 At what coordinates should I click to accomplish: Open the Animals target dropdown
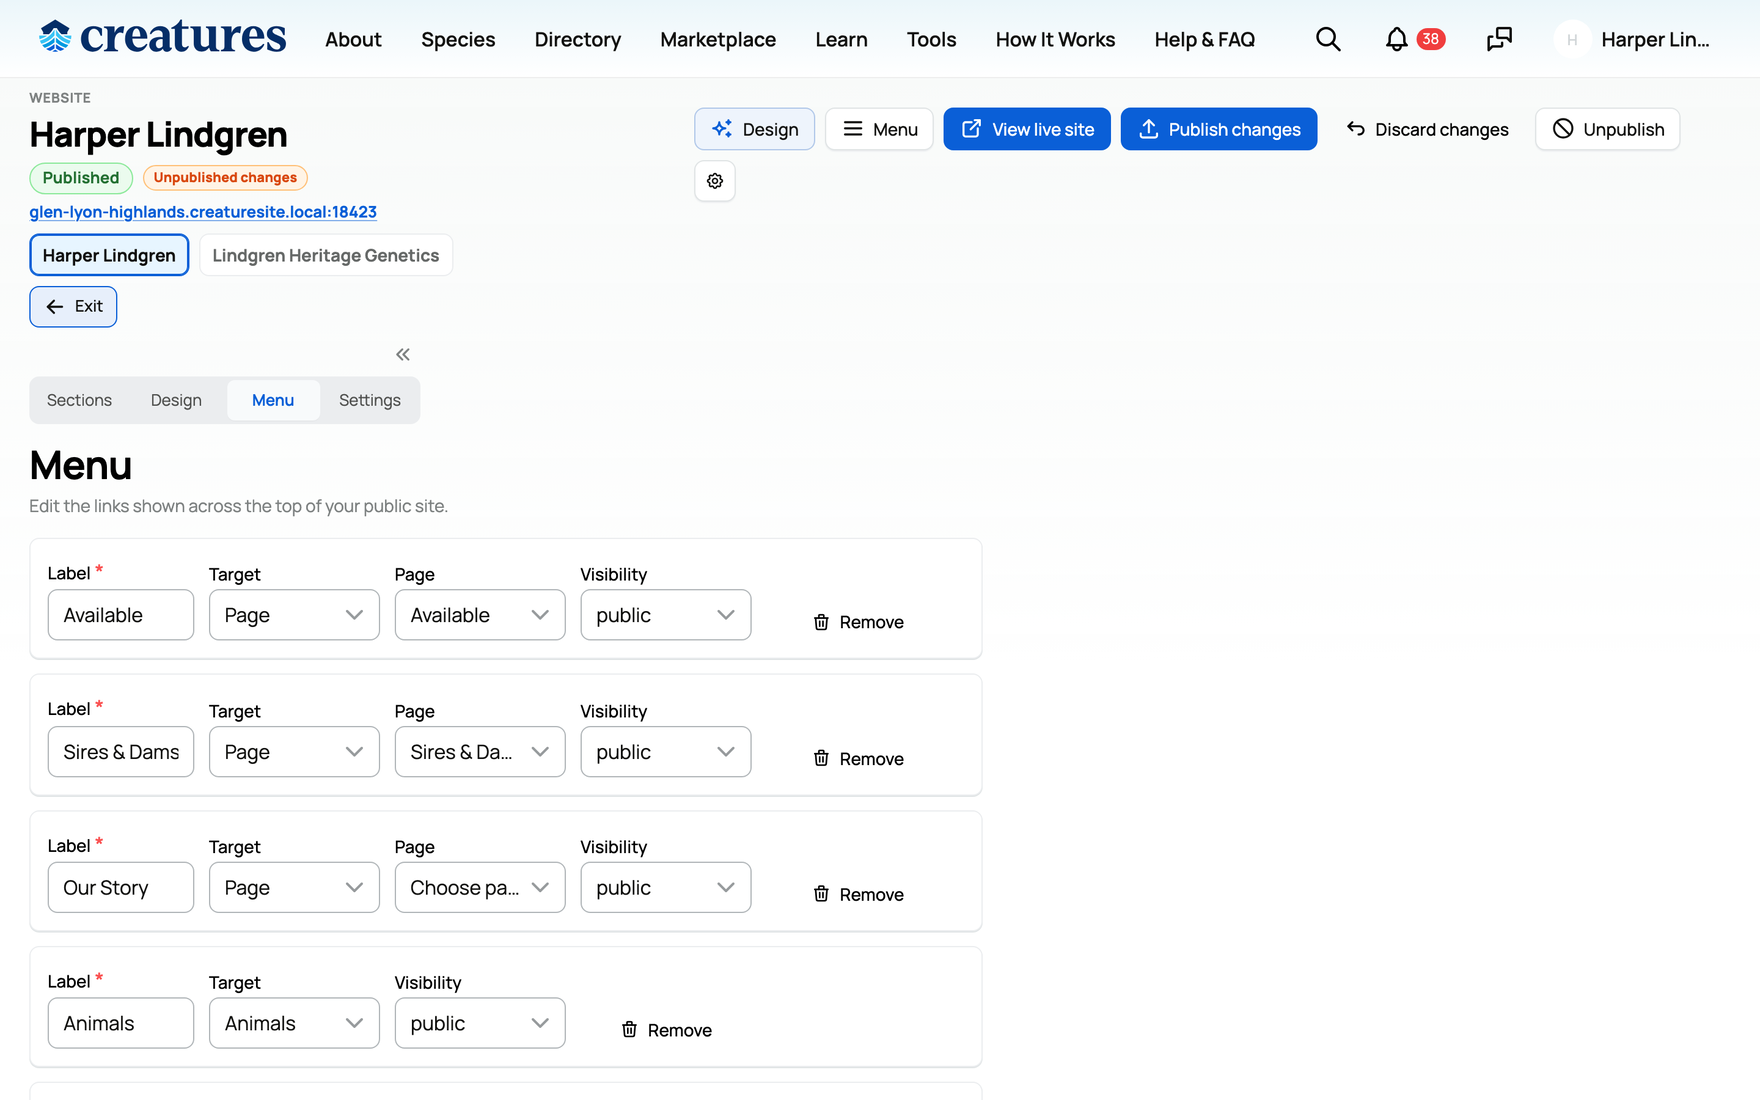294,1023
